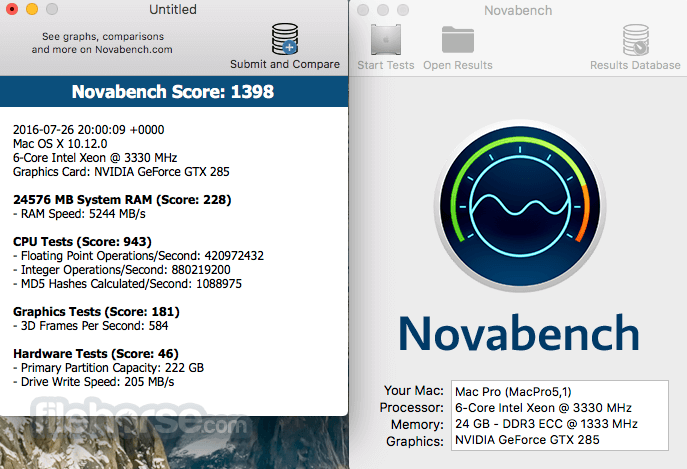
Task: Click the See graphs, comparisons text
Action: coord(103,43)
